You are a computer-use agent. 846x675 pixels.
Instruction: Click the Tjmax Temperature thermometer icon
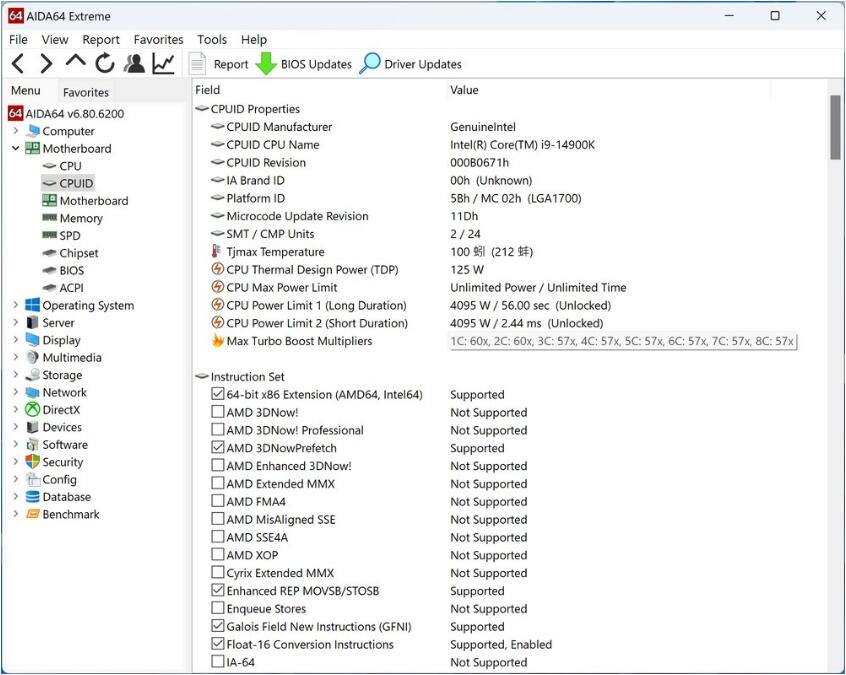(x=217, y=251)
